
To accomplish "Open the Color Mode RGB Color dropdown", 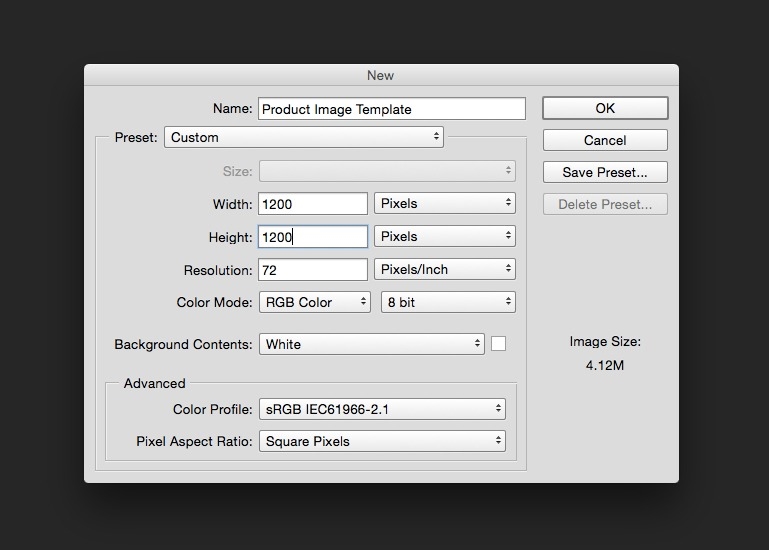I will [x=315, y=302].
